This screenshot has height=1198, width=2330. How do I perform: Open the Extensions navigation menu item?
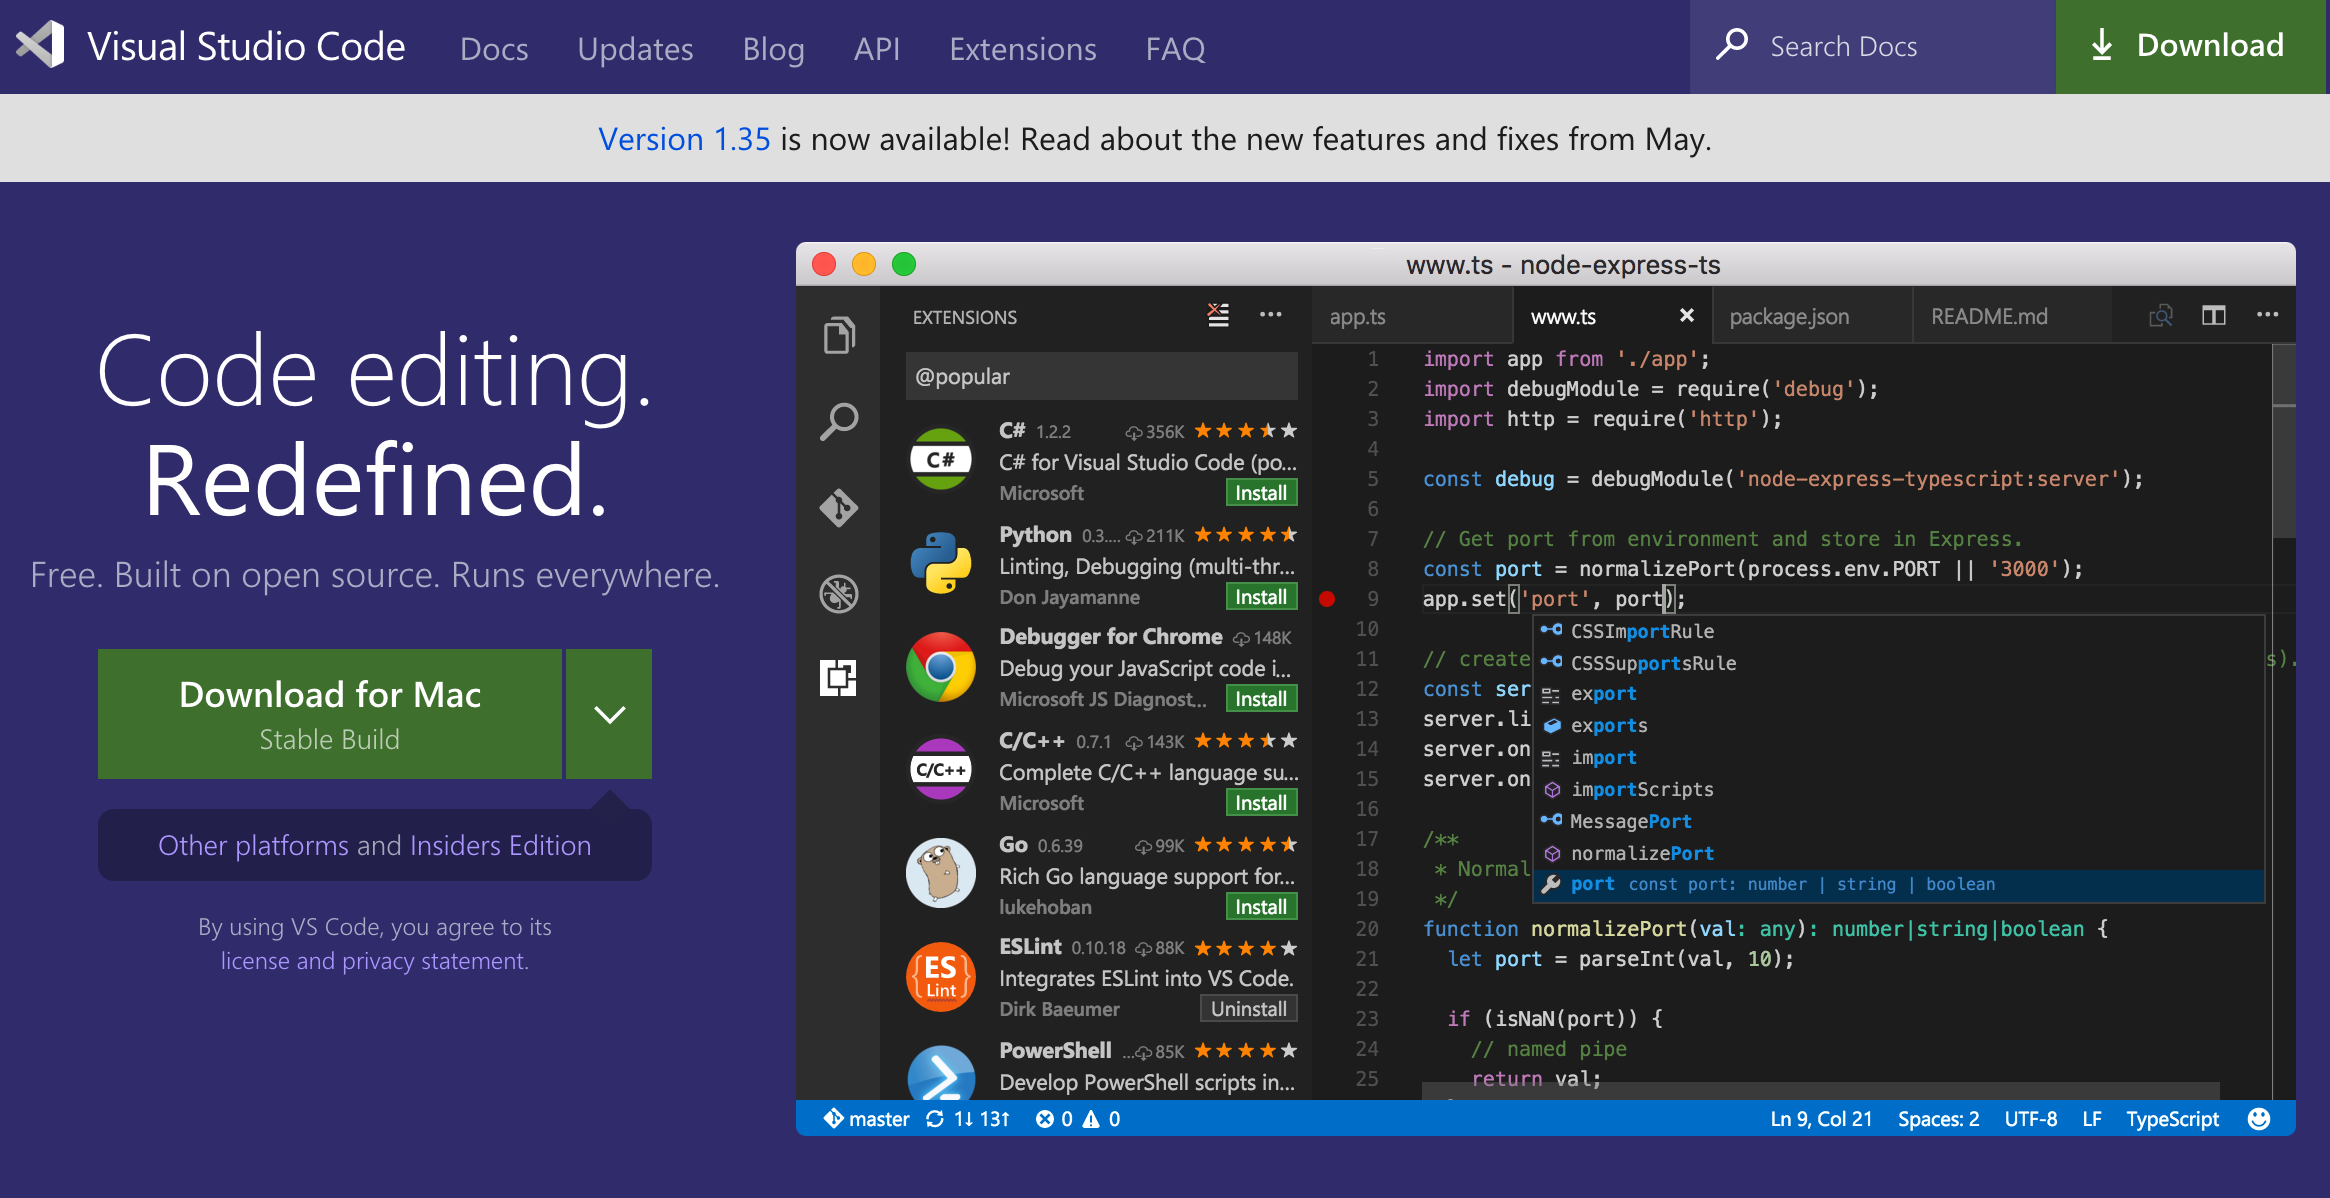tap(1022, 48)
